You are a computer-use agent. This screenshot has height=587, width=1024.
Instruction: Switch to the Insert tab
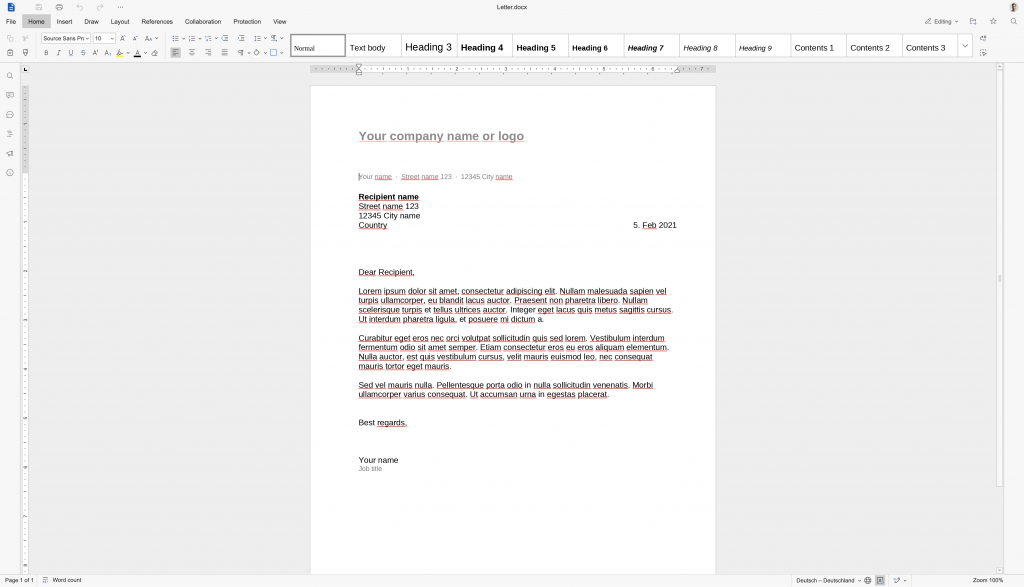click(65, 21)
